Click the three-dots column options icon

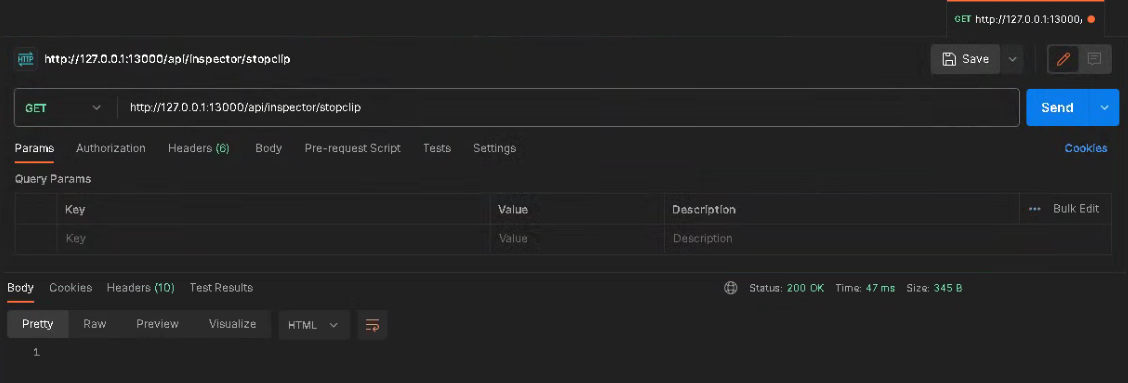pos(1034,209)
